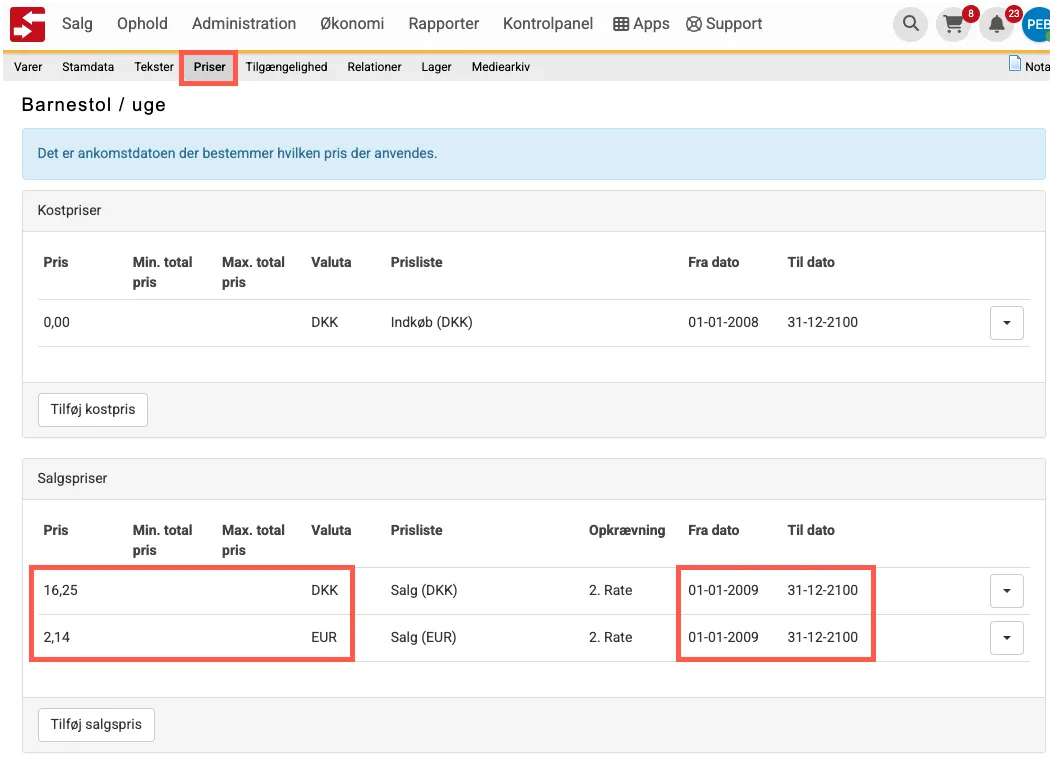Image resolution: width=1052 pixels, height=764 pixels.
Task: Open the shopping cart icon
Action: (x=953, y=24)
